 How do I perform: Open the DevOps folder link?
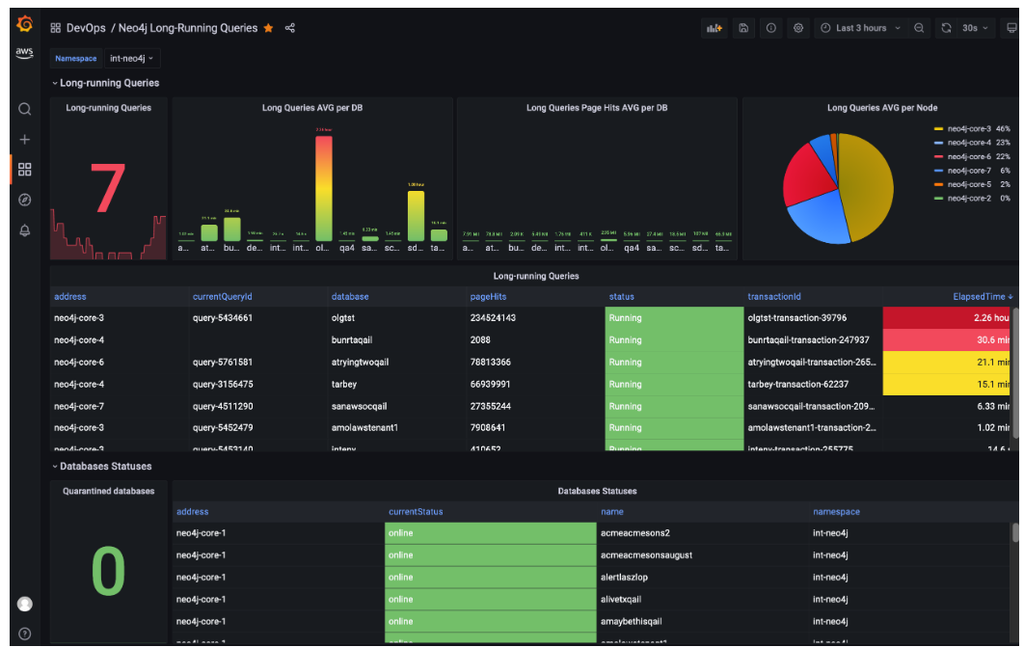[86, 28]
